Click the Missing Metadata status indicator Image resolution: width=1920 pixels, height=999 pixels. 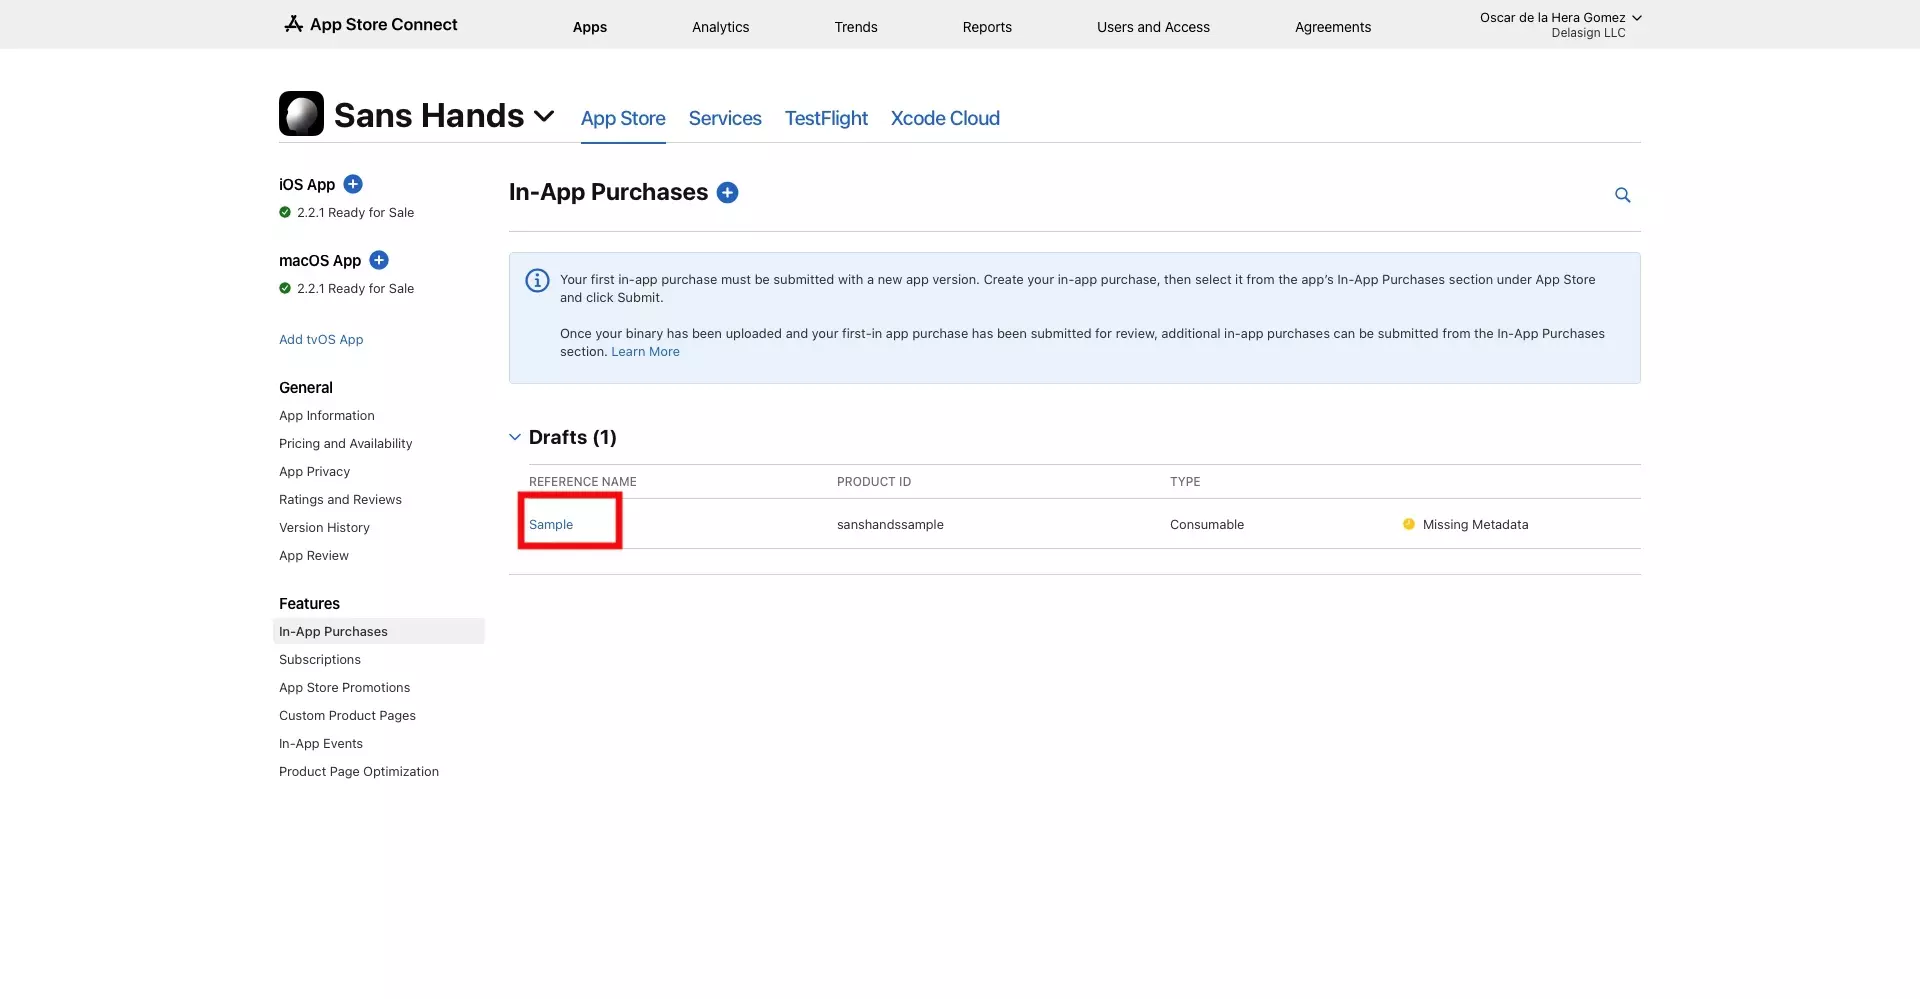[1409, 523]
